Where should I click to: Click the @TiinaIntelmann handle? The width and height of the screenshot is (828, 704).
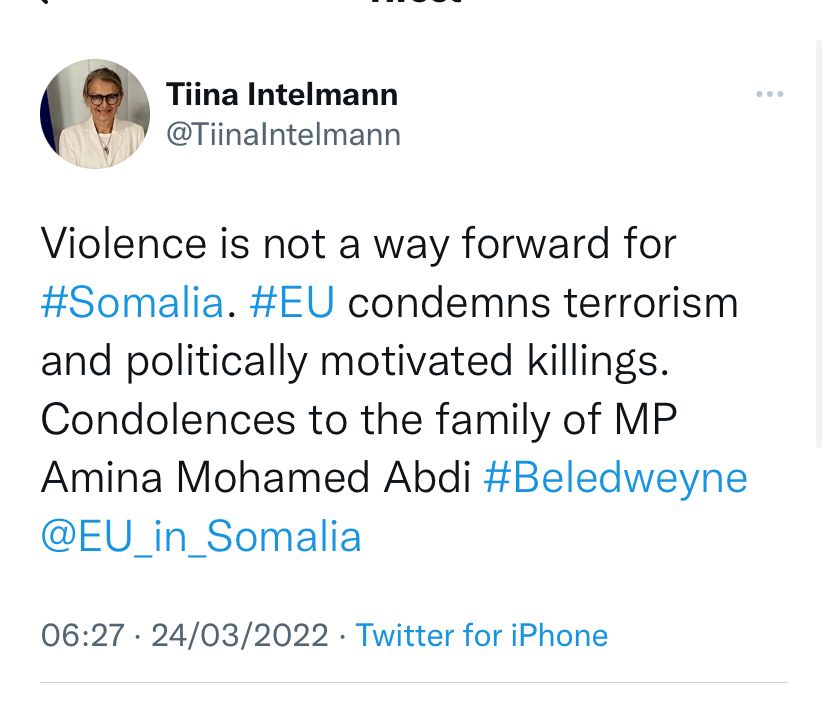point(283,134)
